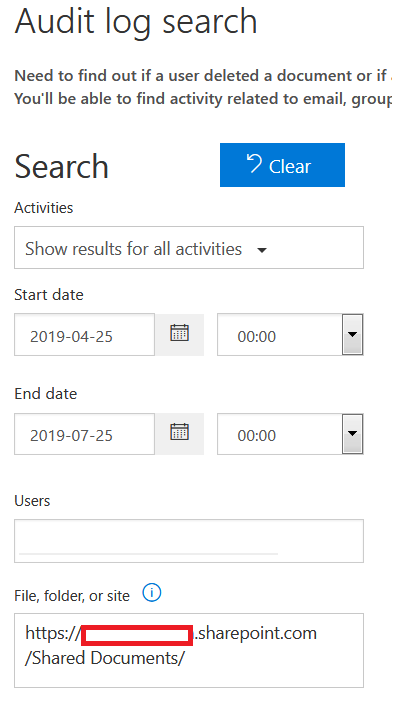
Task: Click the Activities field label
Action: [x=43, y=208]
